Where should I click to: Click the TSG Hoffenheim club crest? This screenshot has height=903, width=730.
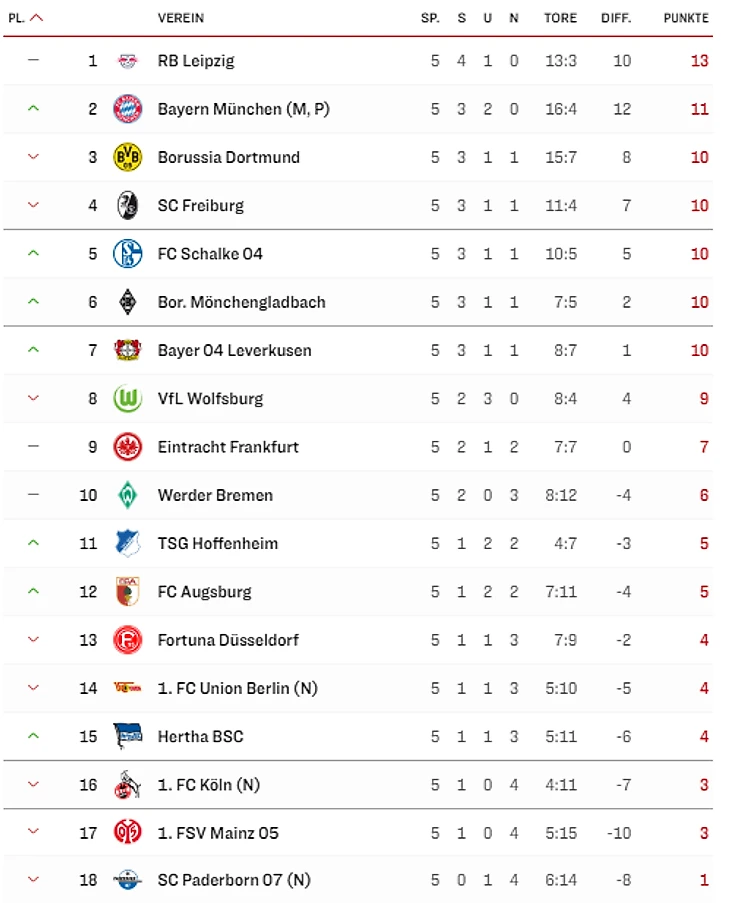tap(127, 543)
